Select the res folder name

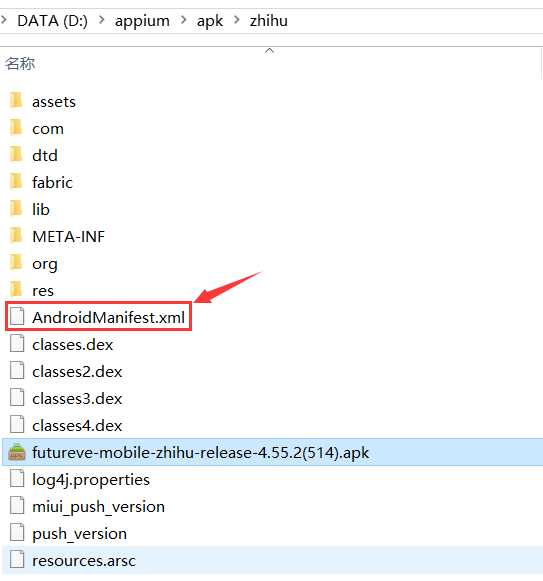(x=43, y=291)
